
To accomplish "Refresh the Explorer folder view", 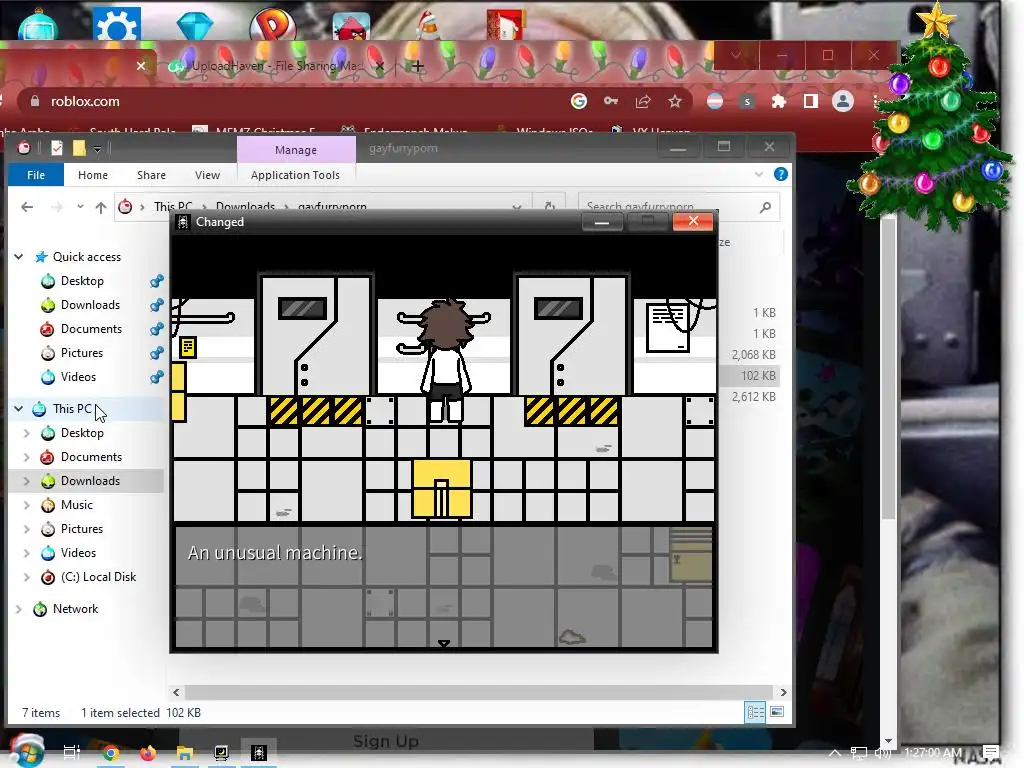I will click(550, 206).
